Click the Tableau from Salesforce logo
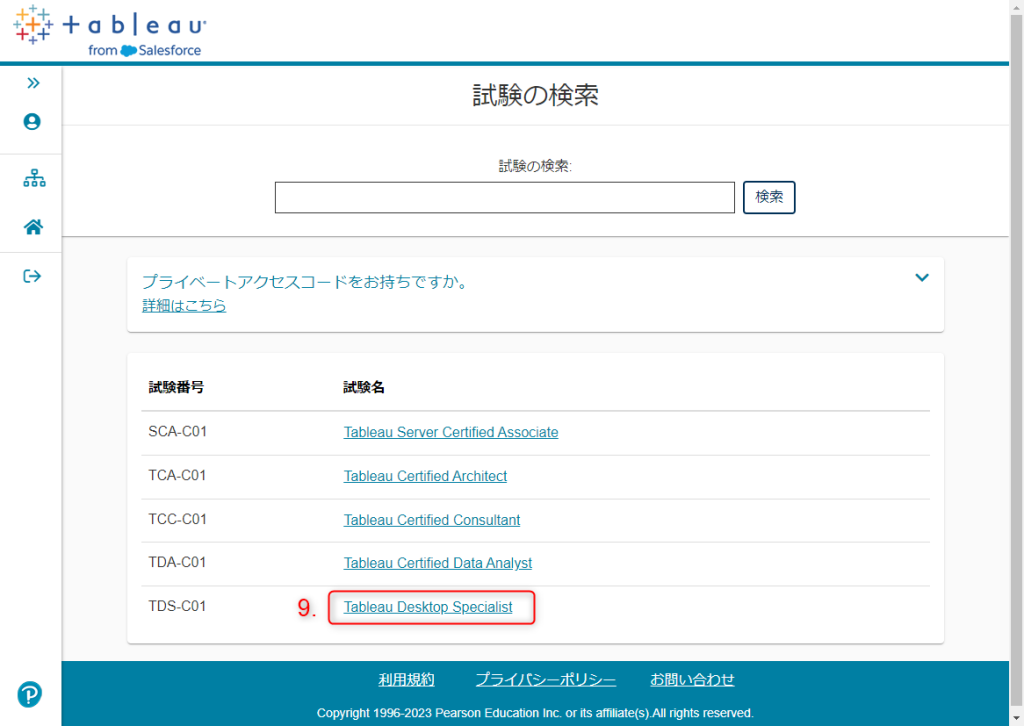Image resolution: width=1024 pixels, height=726 pixels. point(109,31)
